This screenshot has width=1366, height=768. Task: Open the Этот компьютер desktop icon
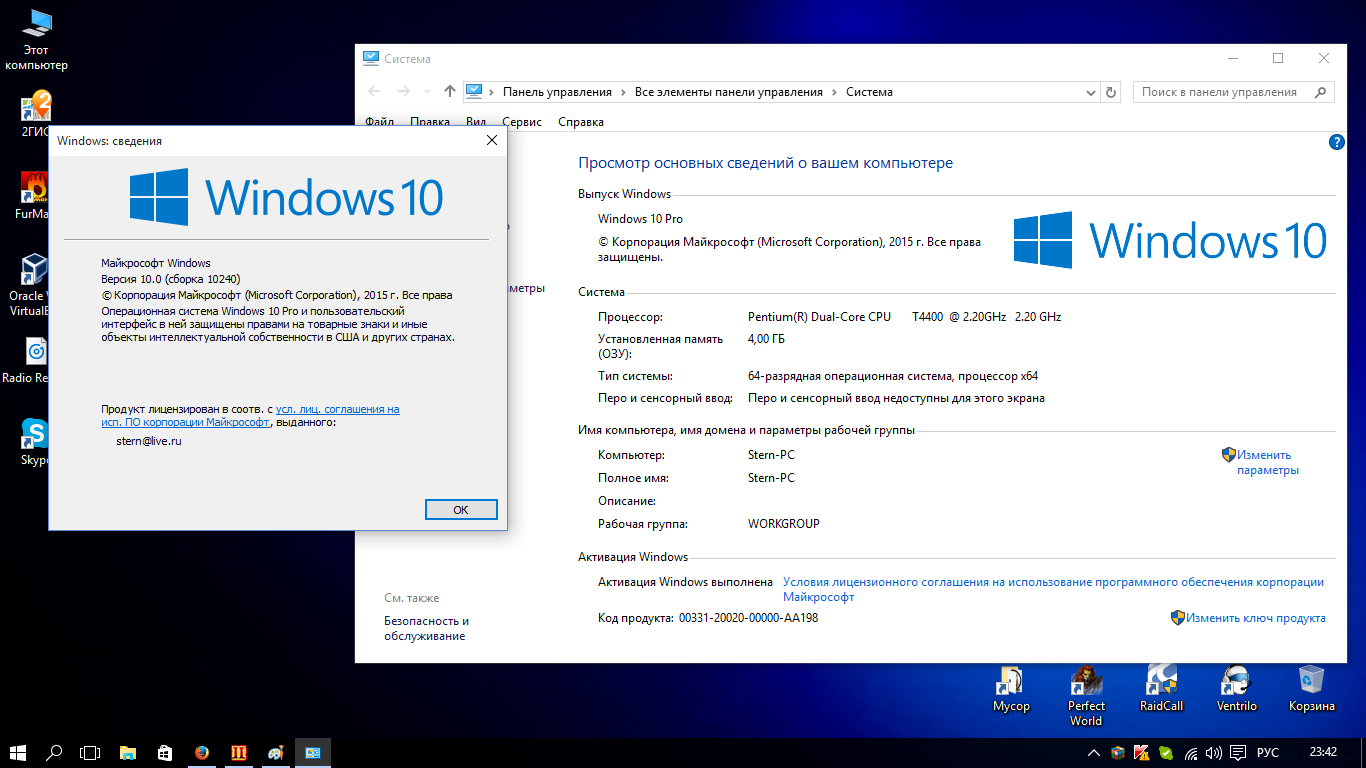coord(37,26)
